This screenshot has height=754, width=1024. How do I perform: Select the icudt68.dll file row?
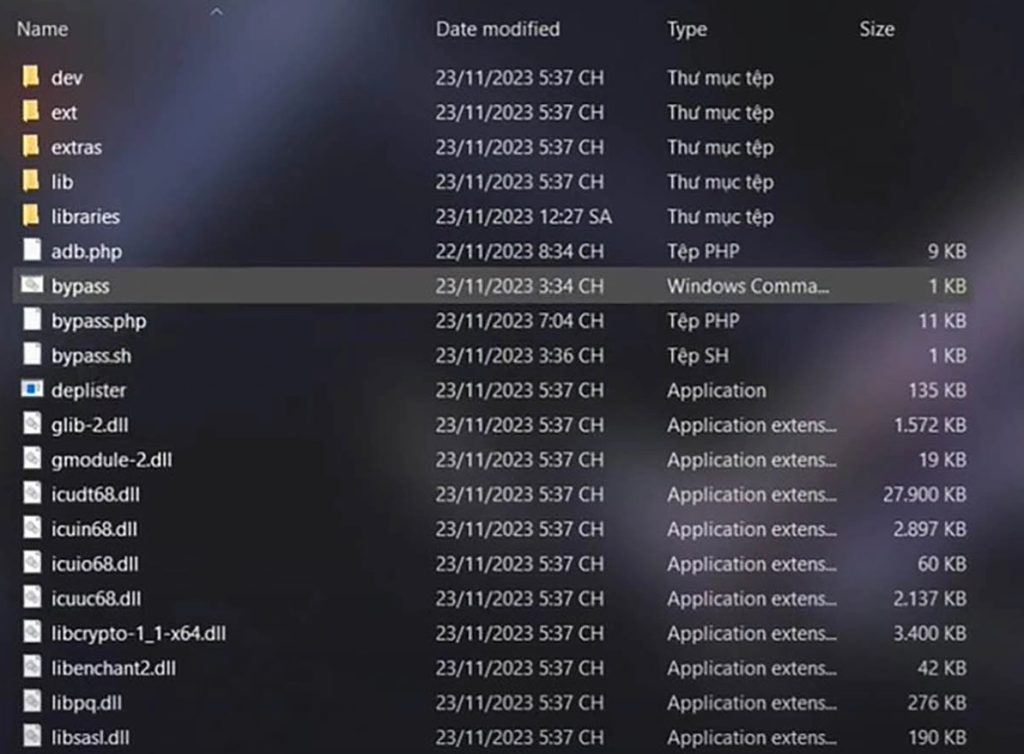[x=95, y=494]
